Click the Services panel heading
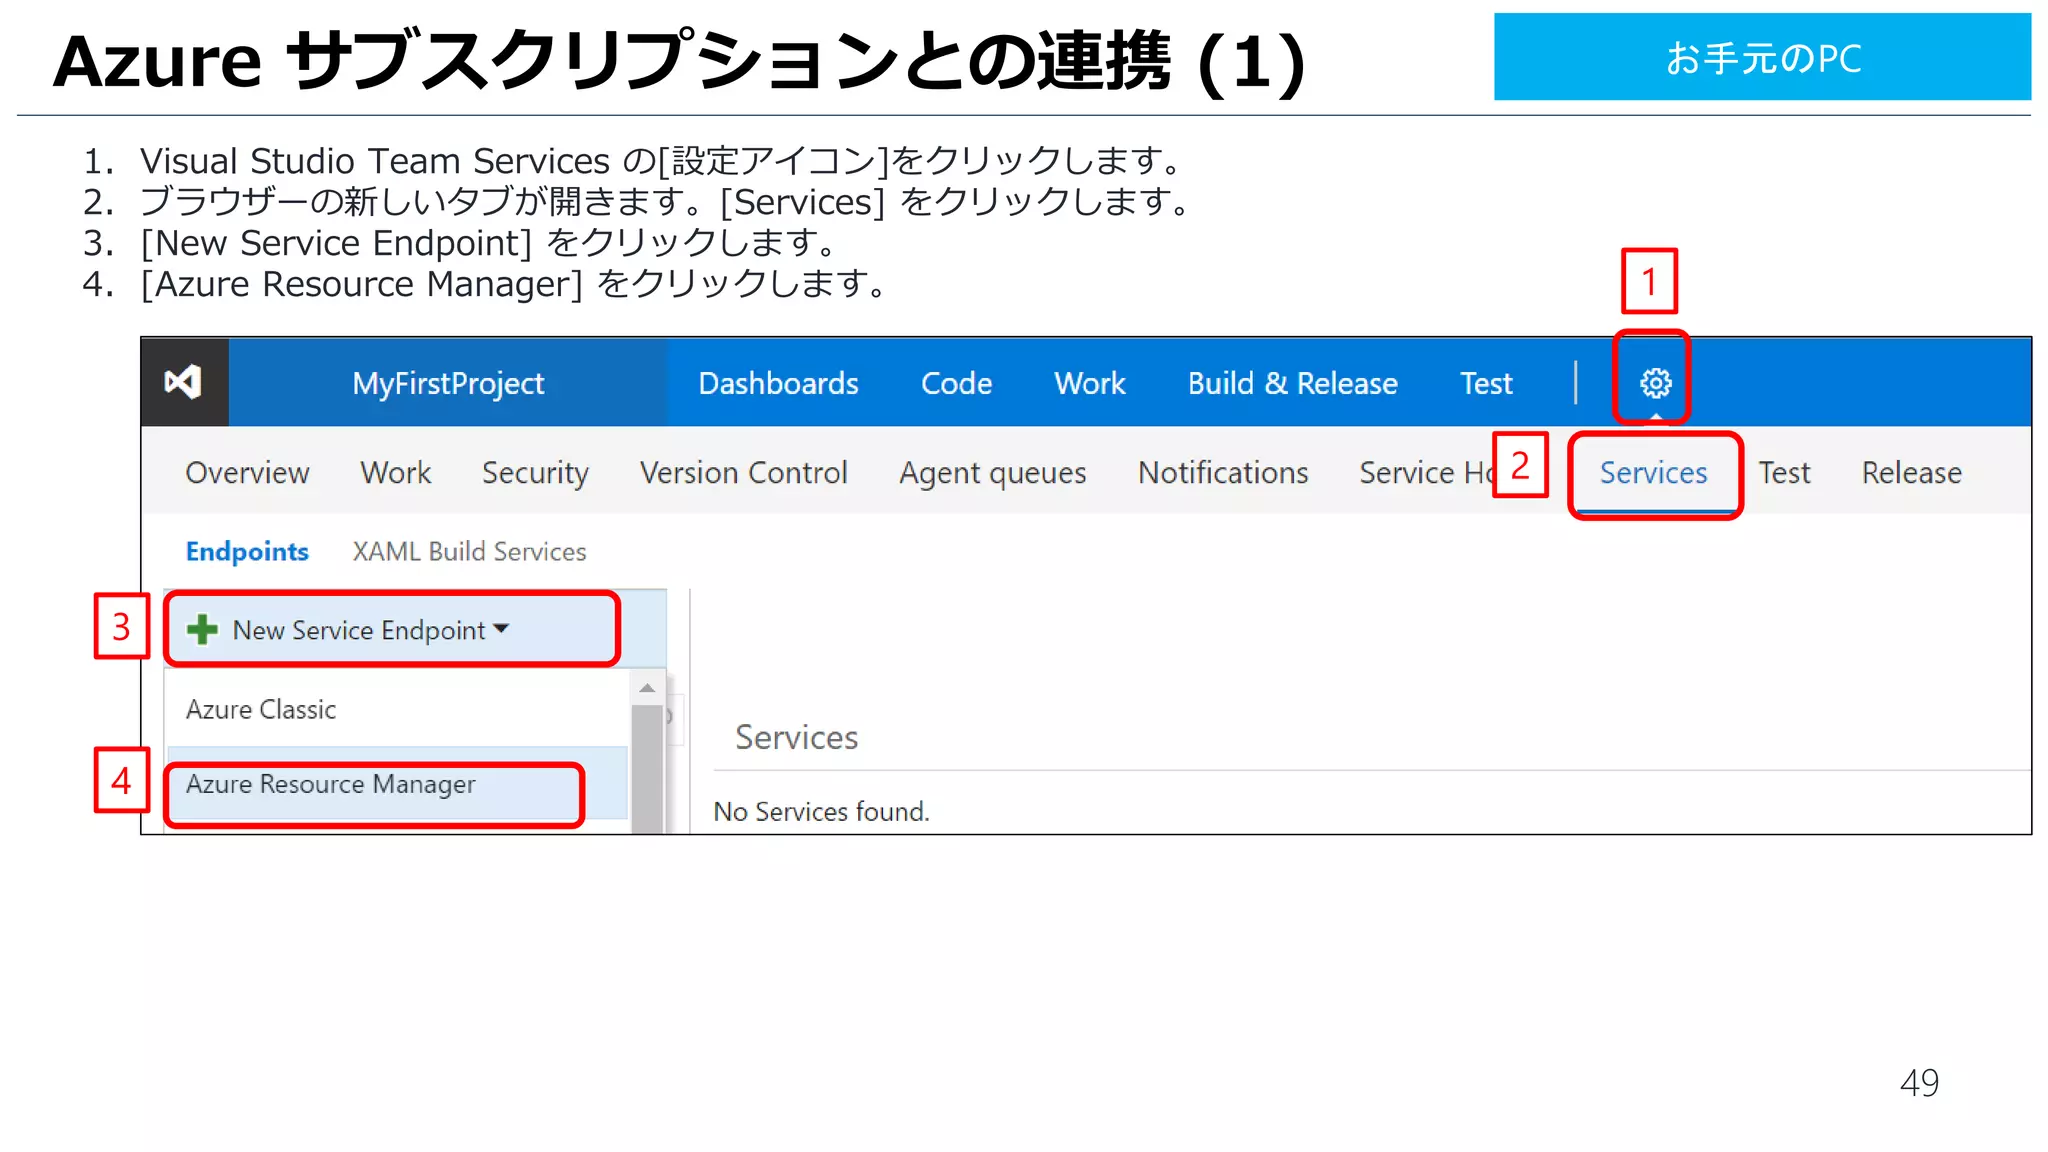The height and width of the screenshot is (1152, 2048). (x=796, y=737)
